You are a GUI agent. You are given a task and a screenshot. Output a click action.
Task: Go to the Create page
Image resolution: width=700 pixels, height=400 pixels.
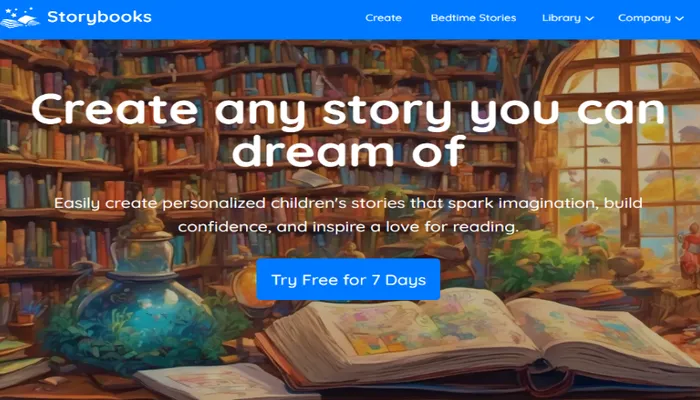coord(383,18)
